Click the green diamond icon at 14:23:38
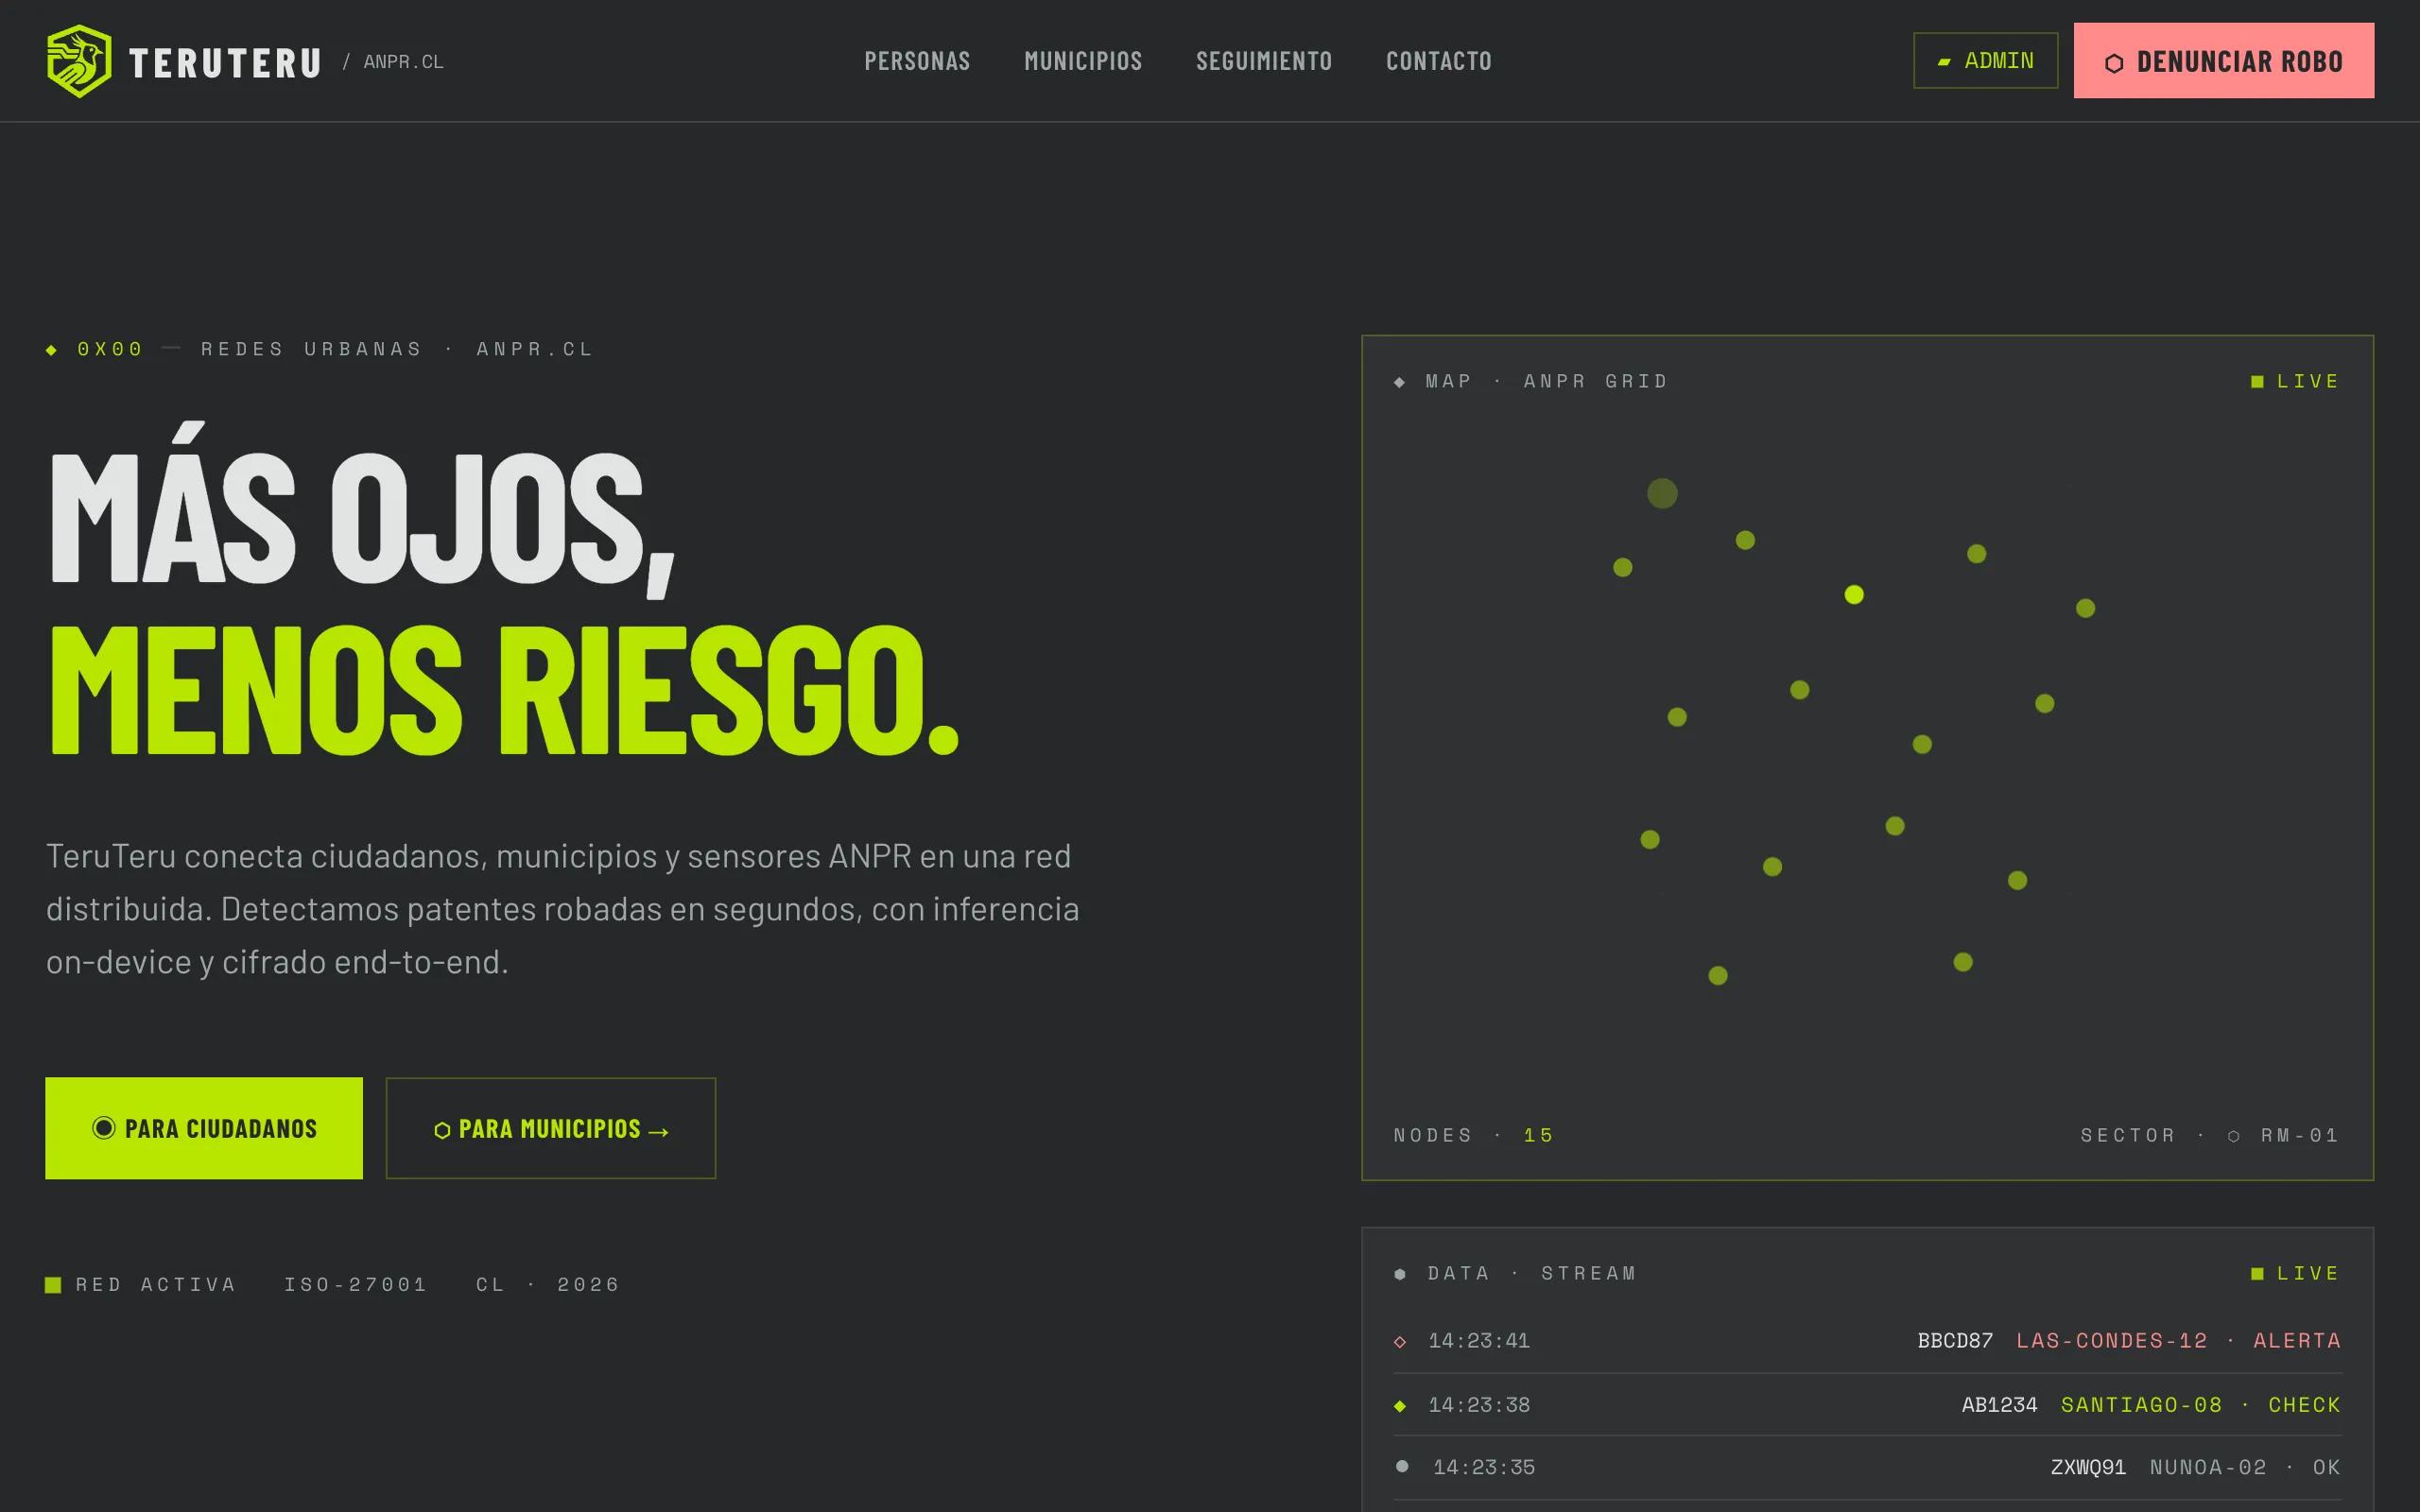The height and width of the screenshot is (1512, 2420). pyautogui.click(x=1400, y=1406)
